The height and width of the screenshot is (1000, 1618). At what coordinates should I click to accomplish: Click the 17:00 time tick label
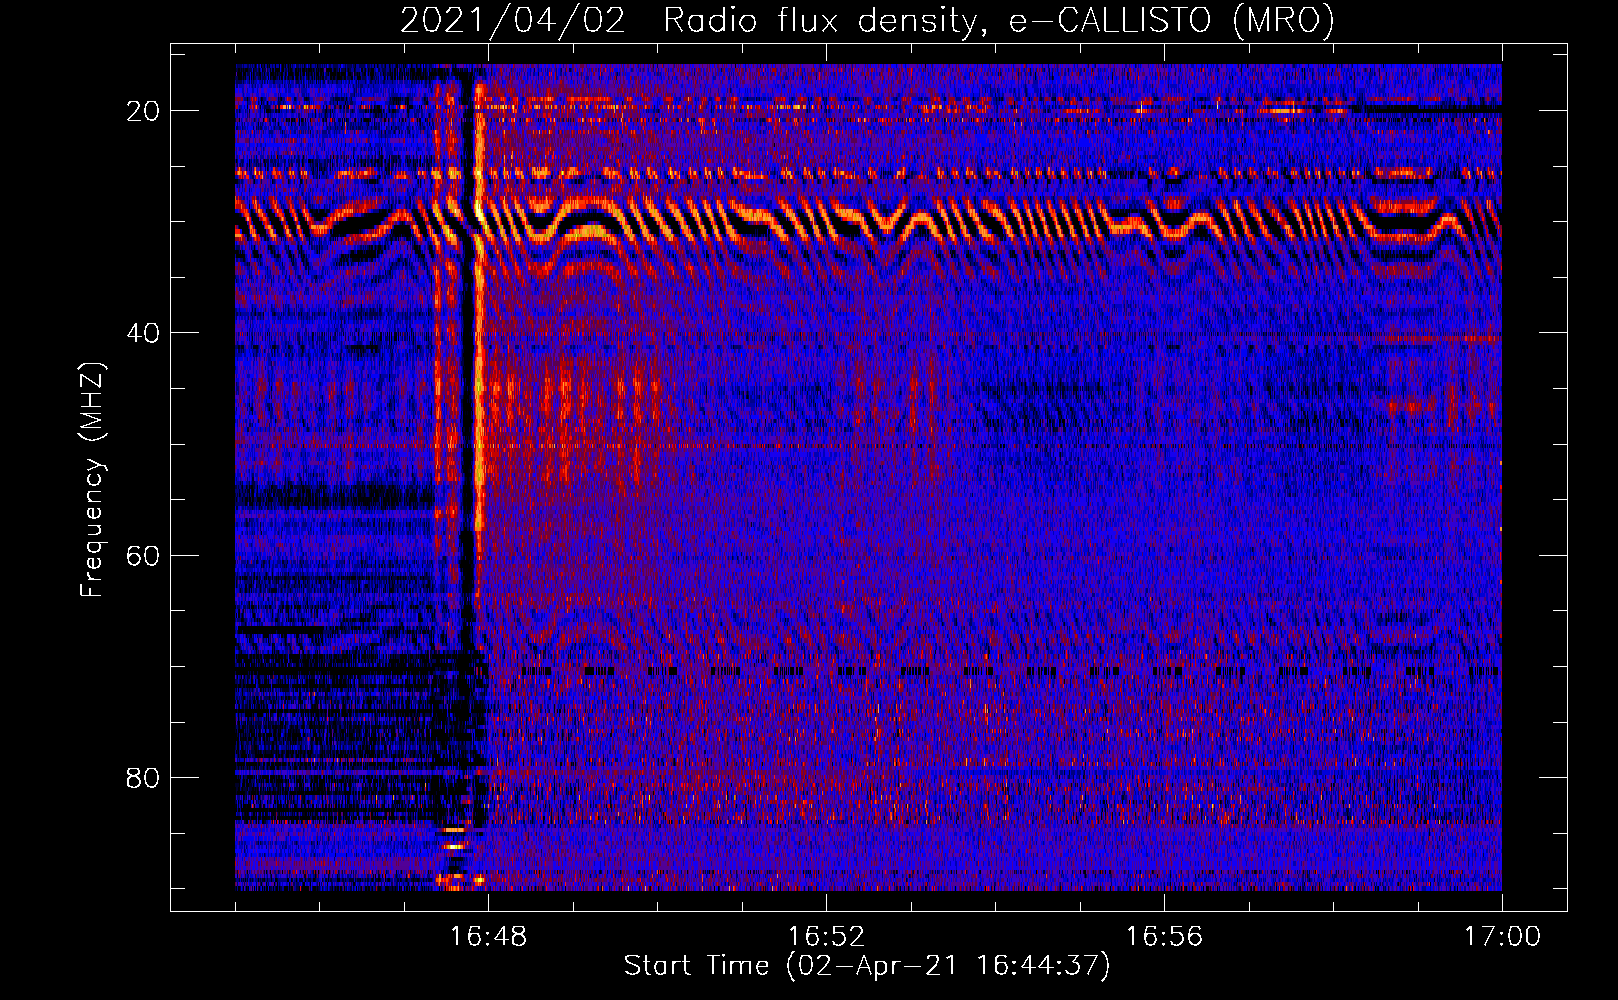(1502, 937)
